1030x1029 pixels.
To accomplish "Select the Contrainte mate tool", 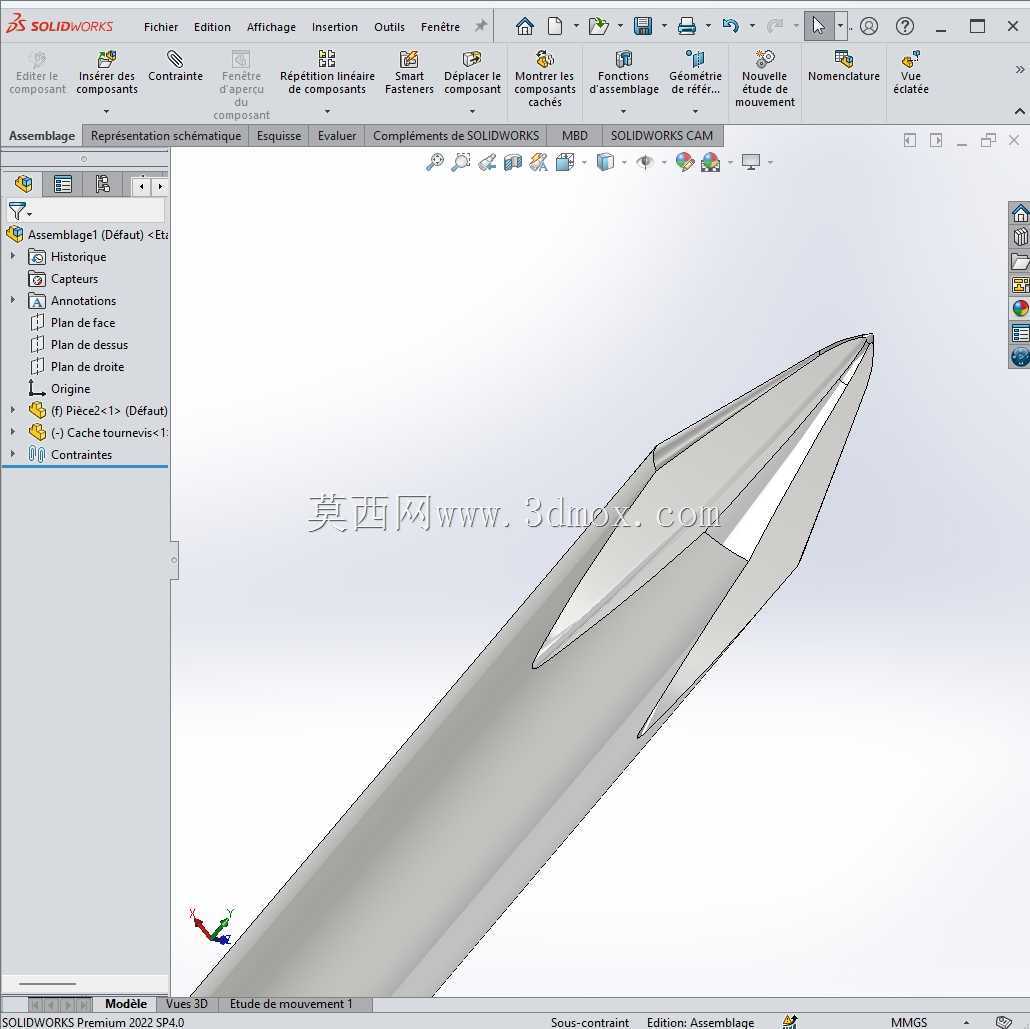I will (175, 66).
